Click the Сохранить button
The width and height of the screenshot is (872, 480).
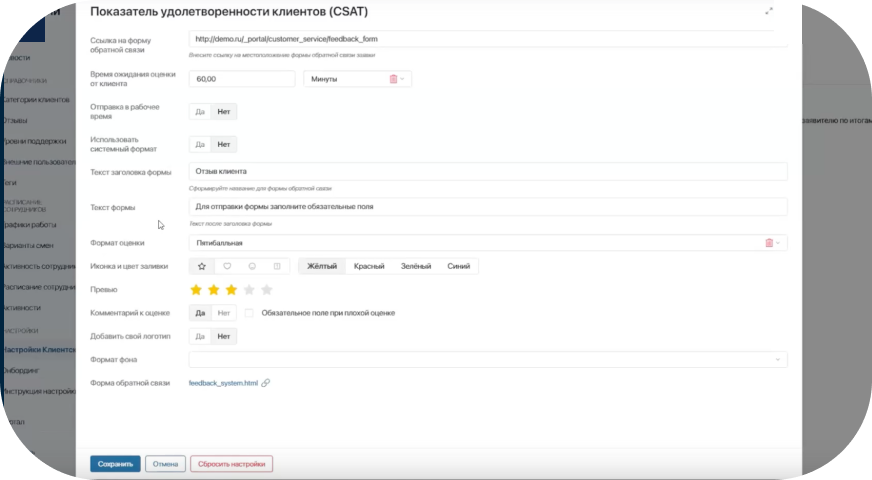coord(115,464)
